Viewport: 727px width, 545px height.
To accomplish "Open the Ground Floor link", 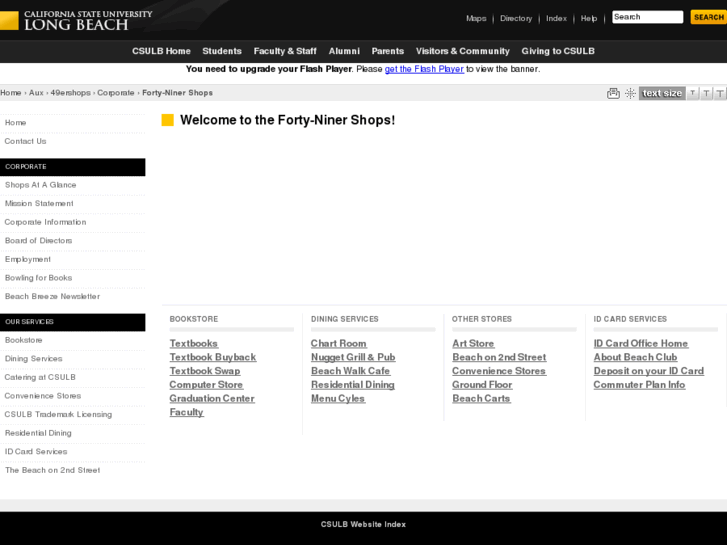I will tap(482, 385).
